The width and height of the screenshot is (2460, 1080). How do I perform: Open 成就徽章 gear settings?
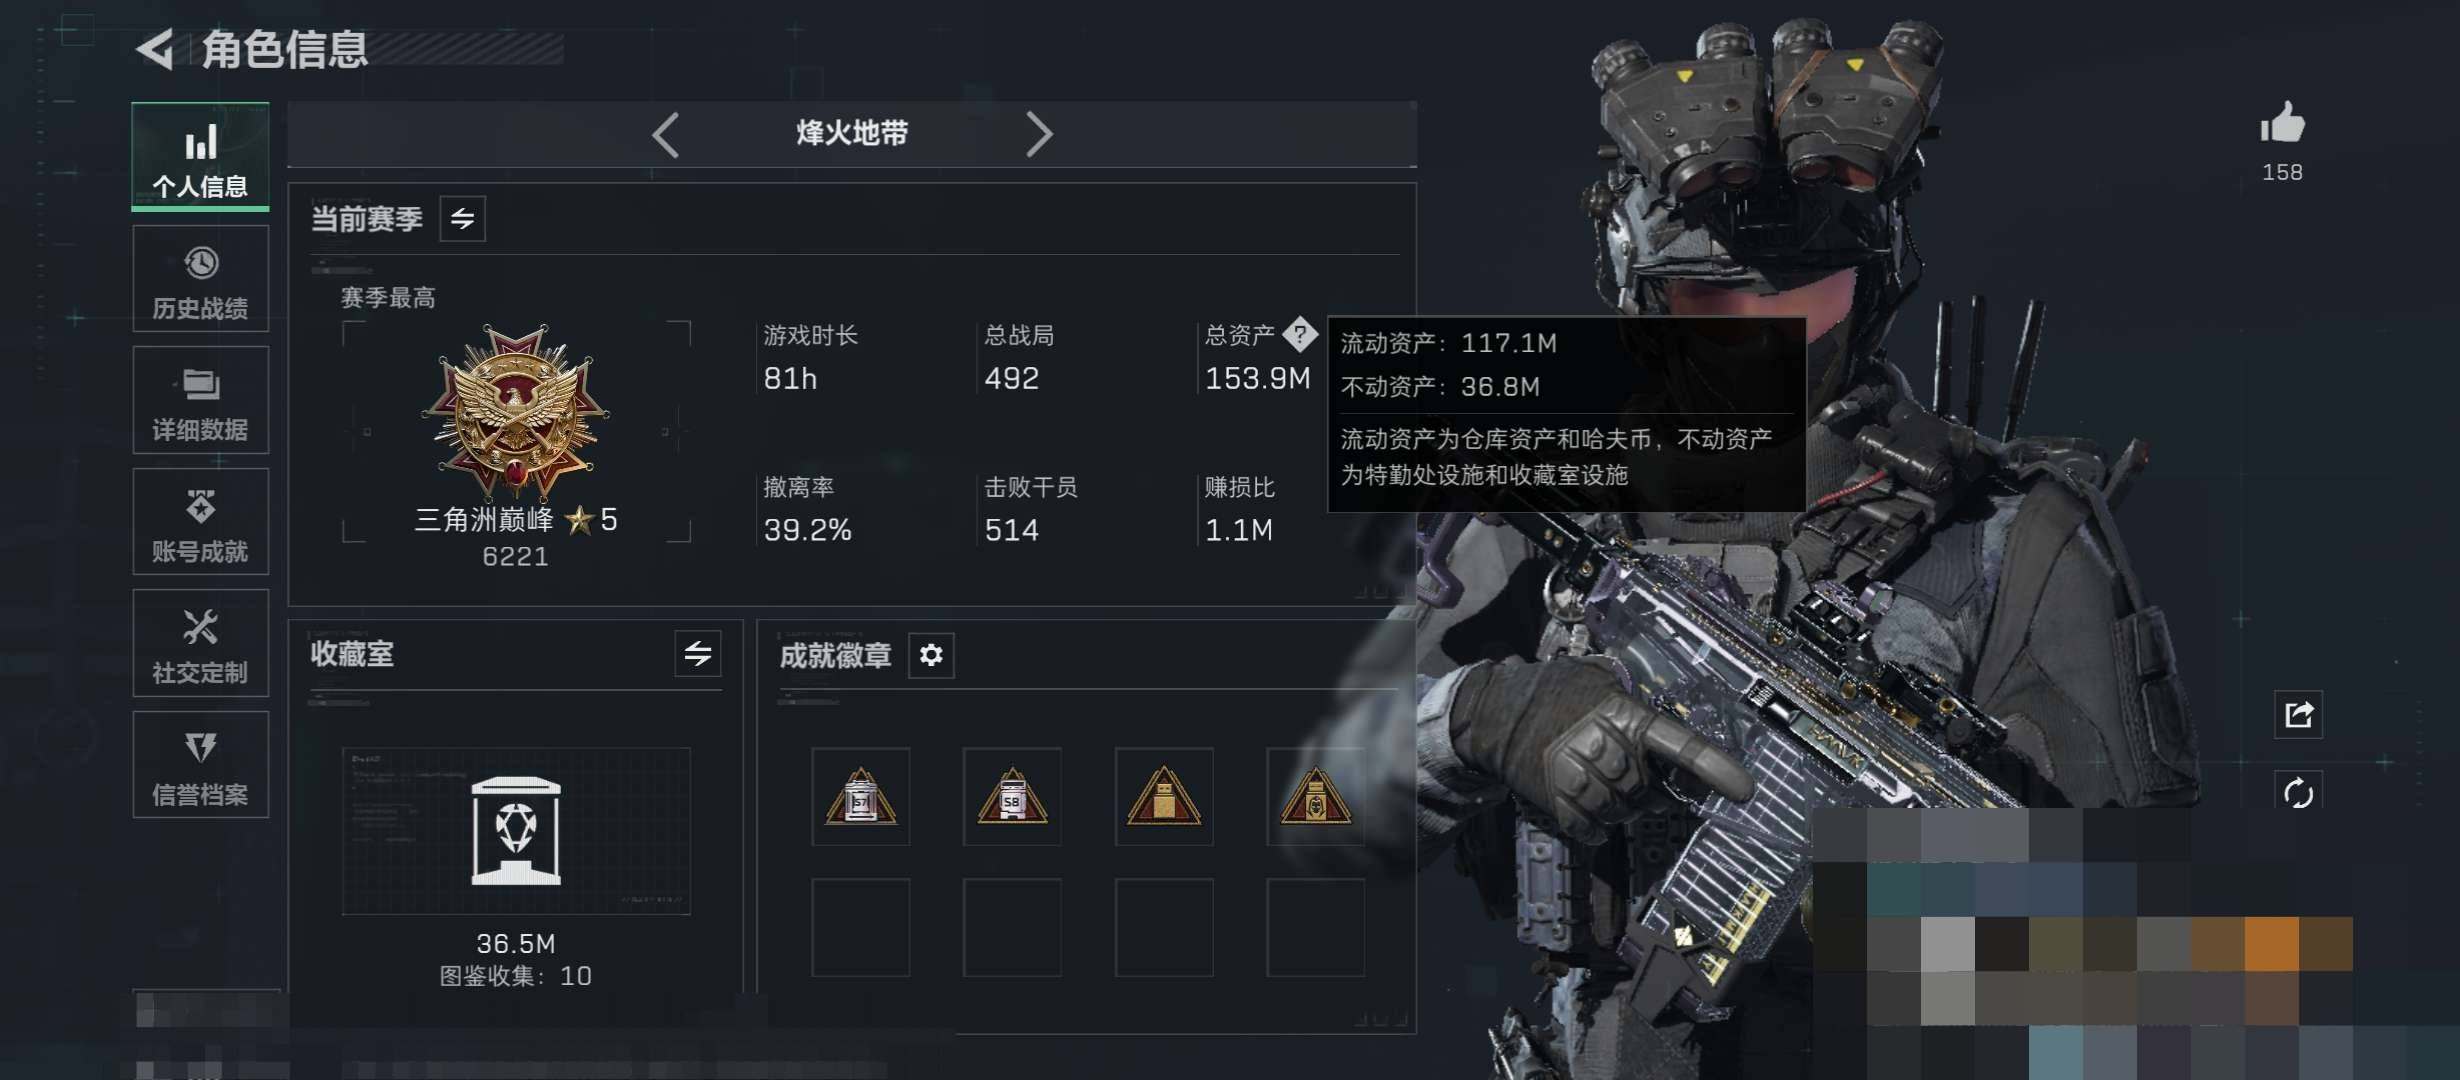[x=931, y=655]
